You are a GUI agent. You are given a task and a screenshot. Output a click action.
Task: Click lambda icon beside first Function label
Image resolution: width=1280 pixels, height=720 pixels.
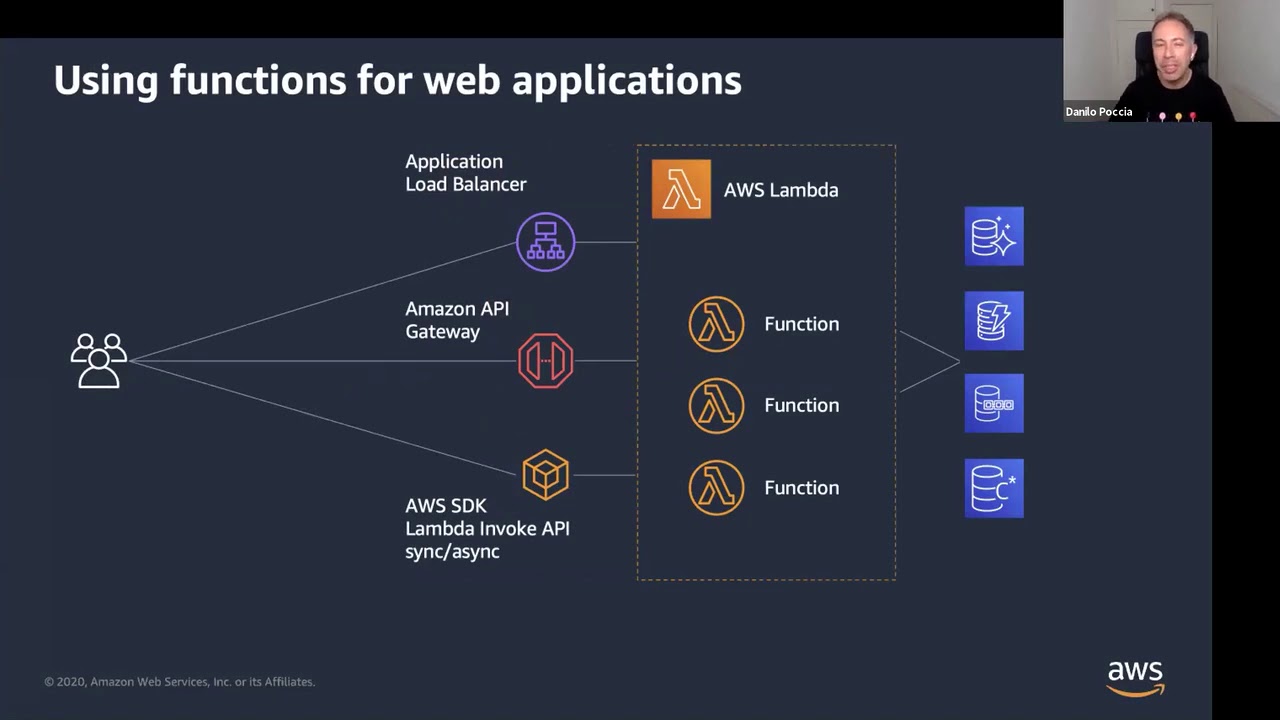[716, 324]
